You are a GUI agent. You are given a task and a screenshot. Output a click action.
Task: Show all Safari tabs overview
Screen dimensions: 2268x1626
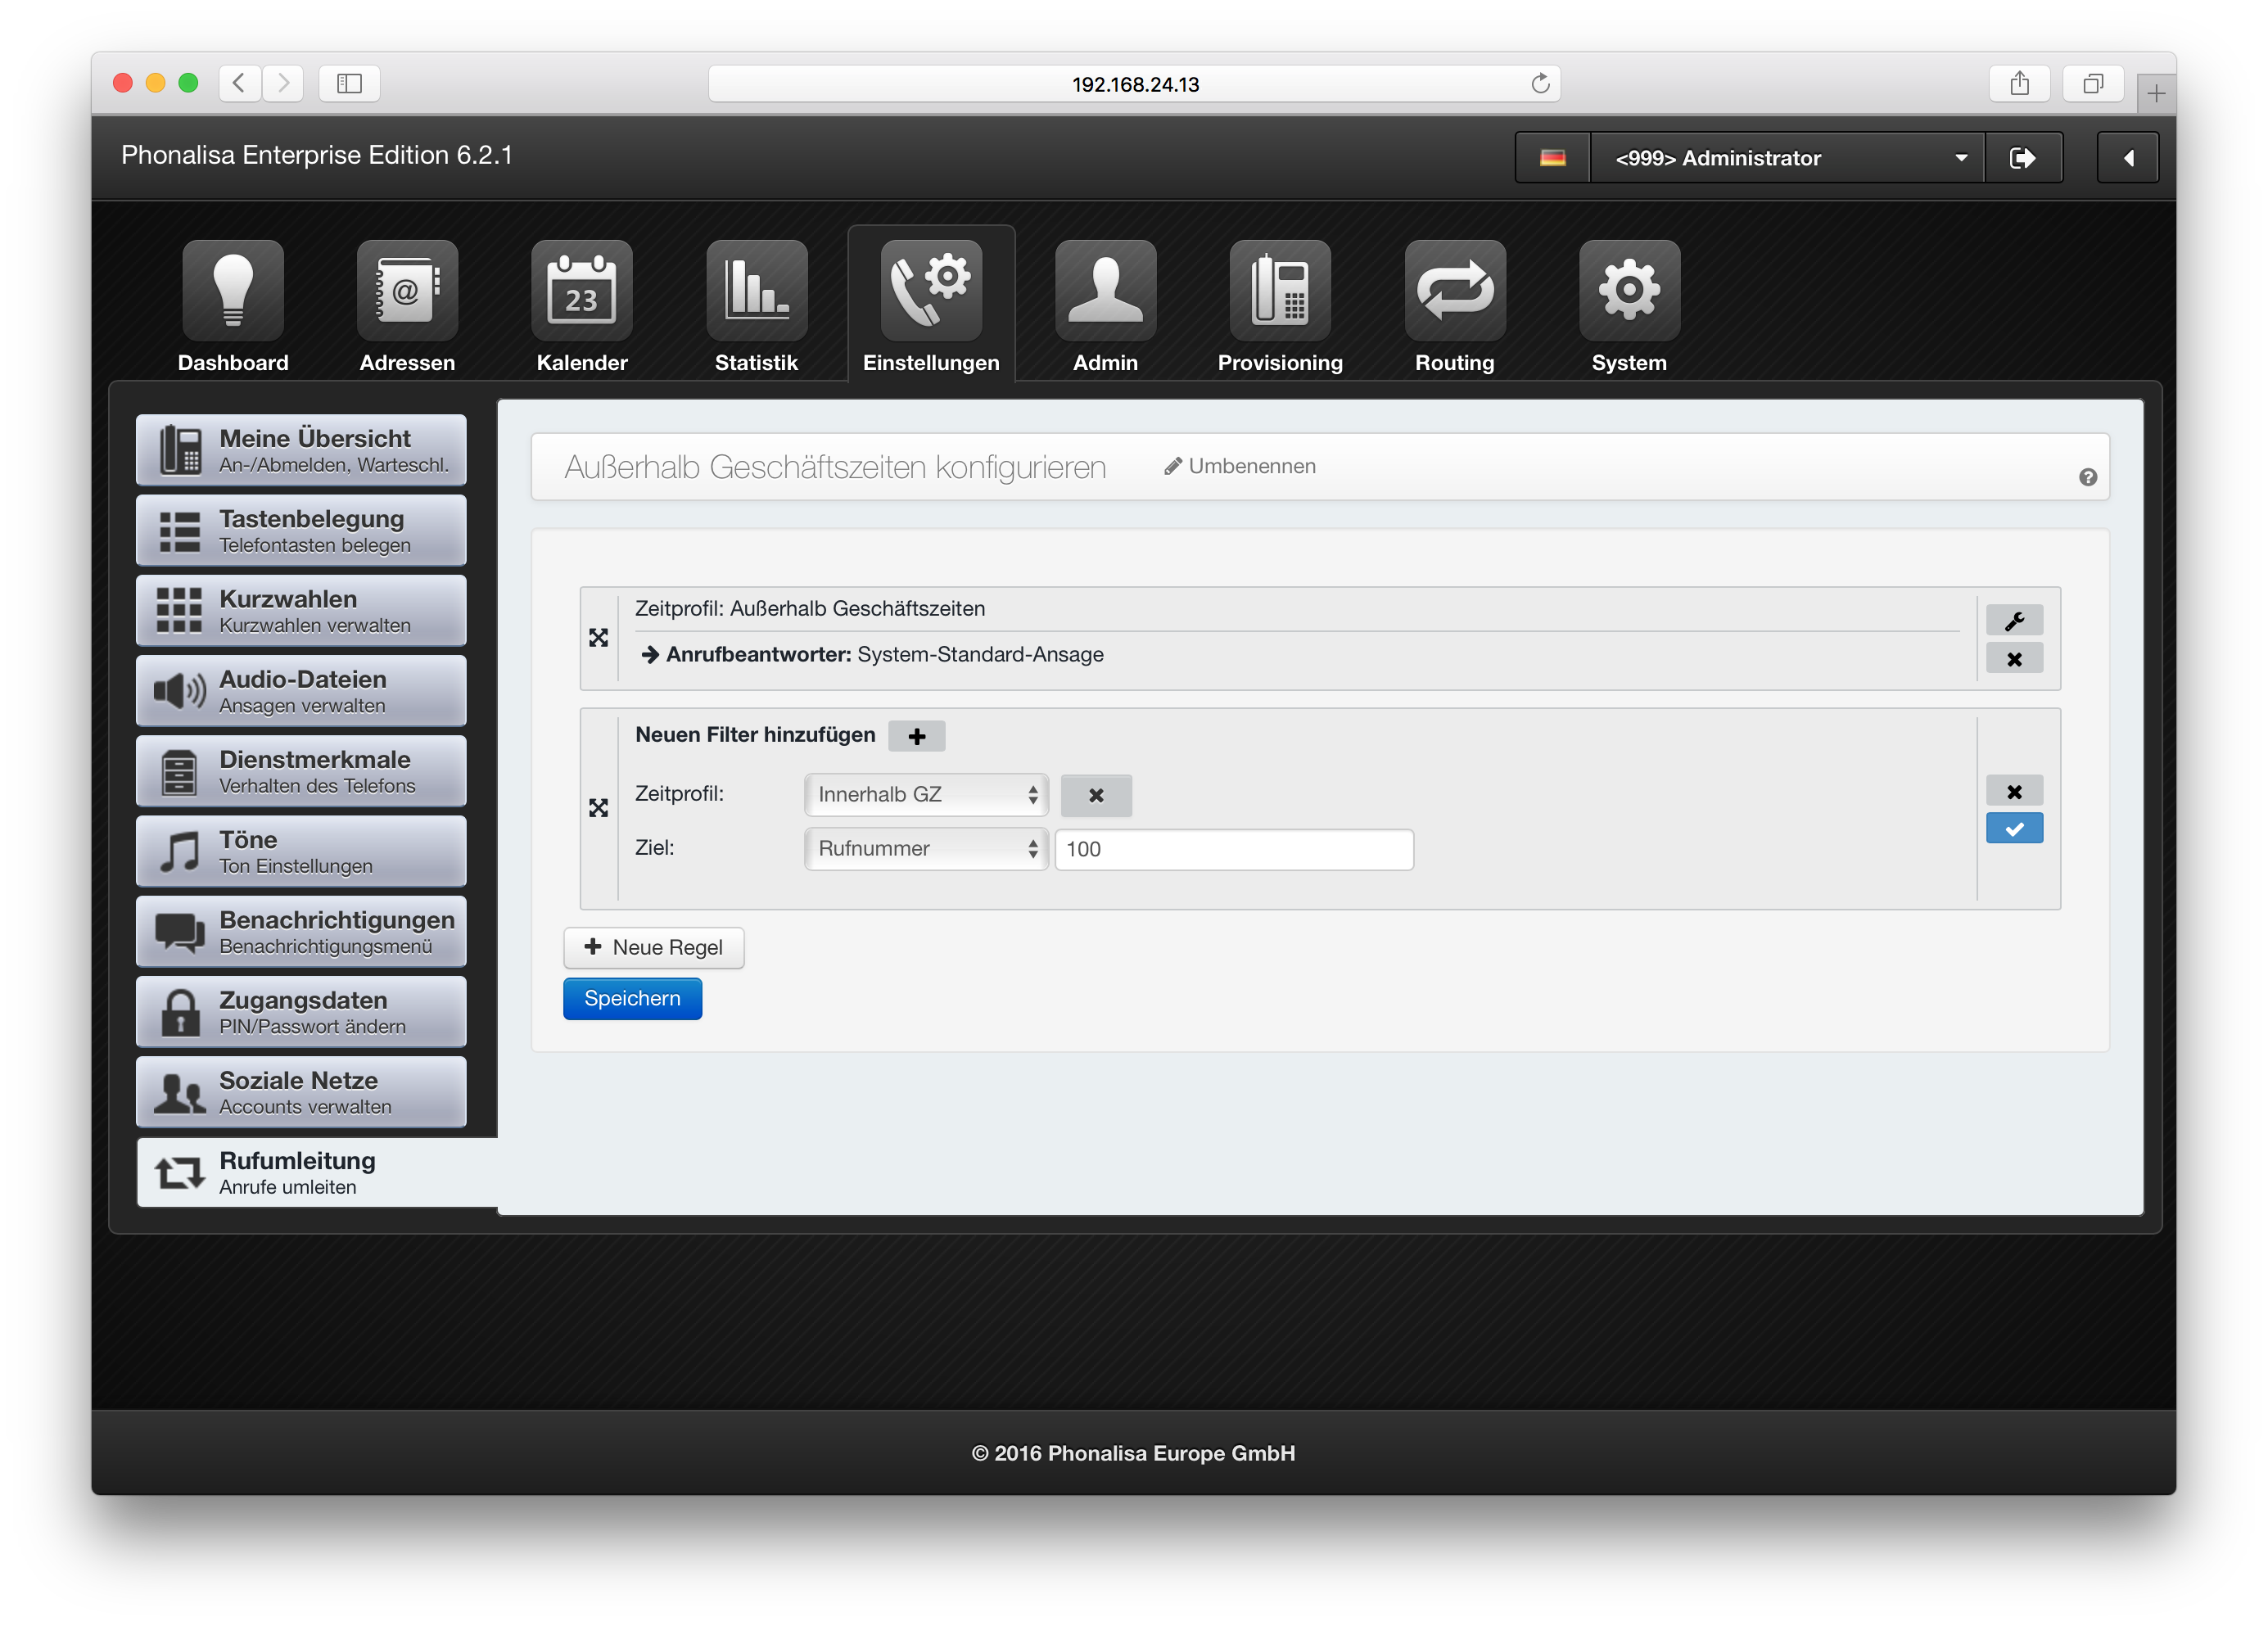(2092, 84)
